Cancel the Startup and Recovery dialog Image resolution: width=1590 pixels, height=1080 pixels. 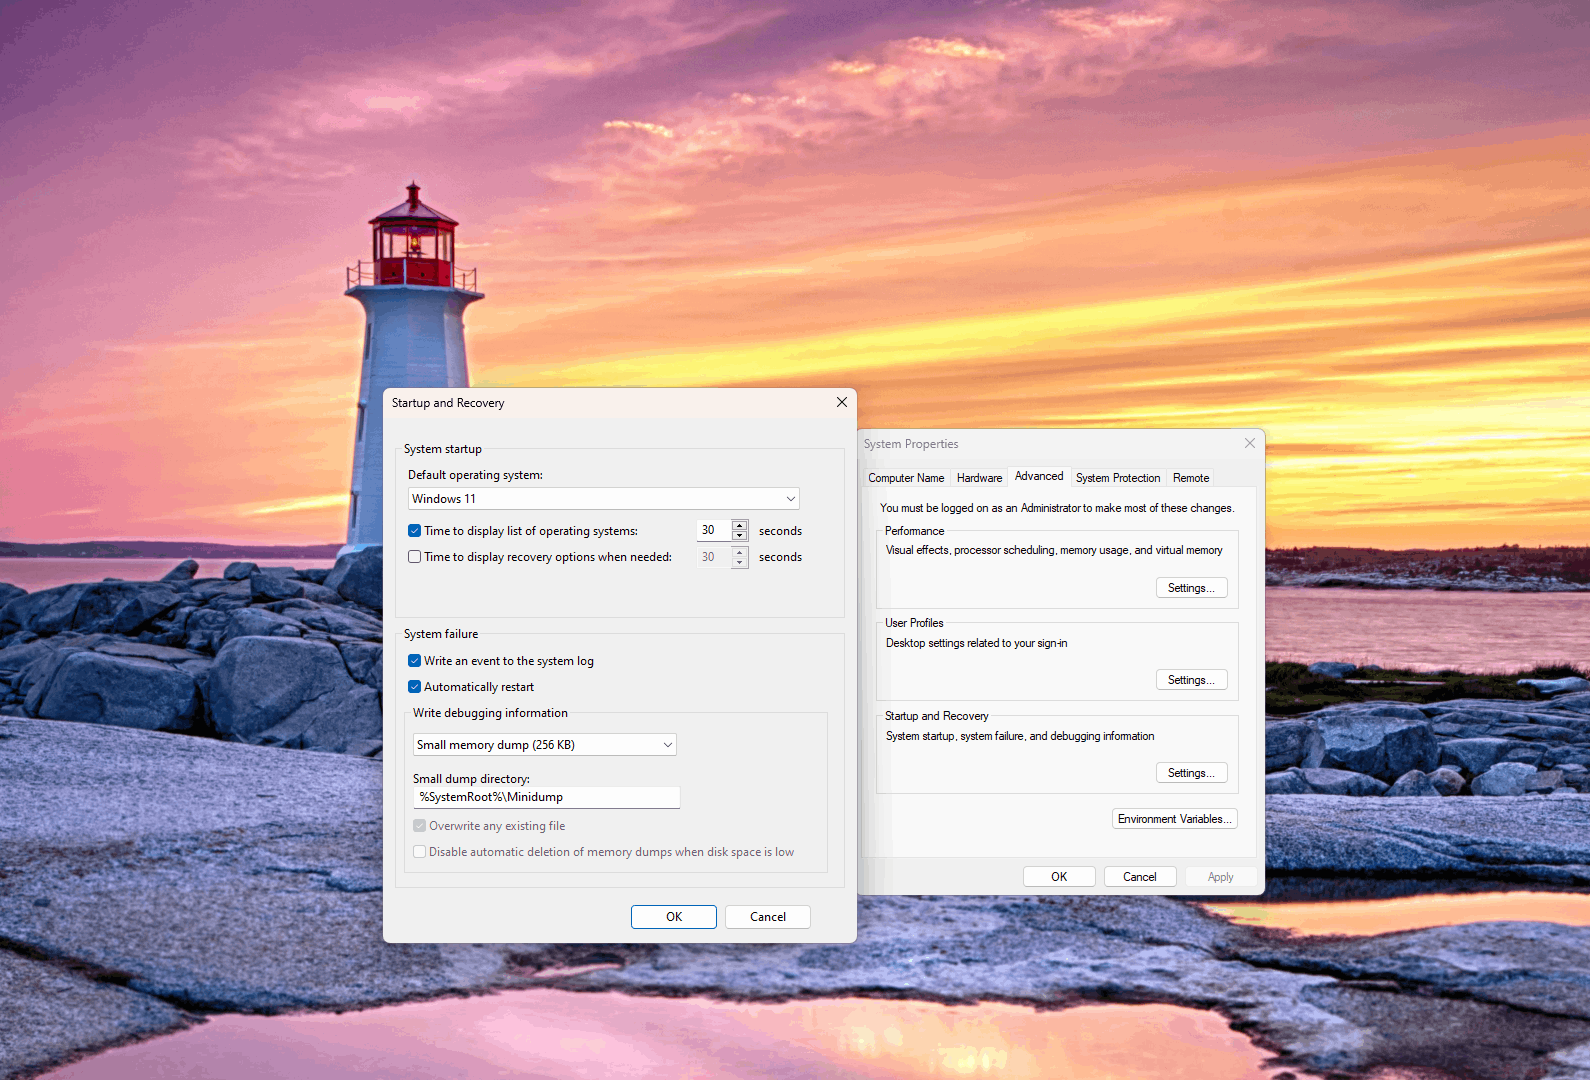(768, 917)
